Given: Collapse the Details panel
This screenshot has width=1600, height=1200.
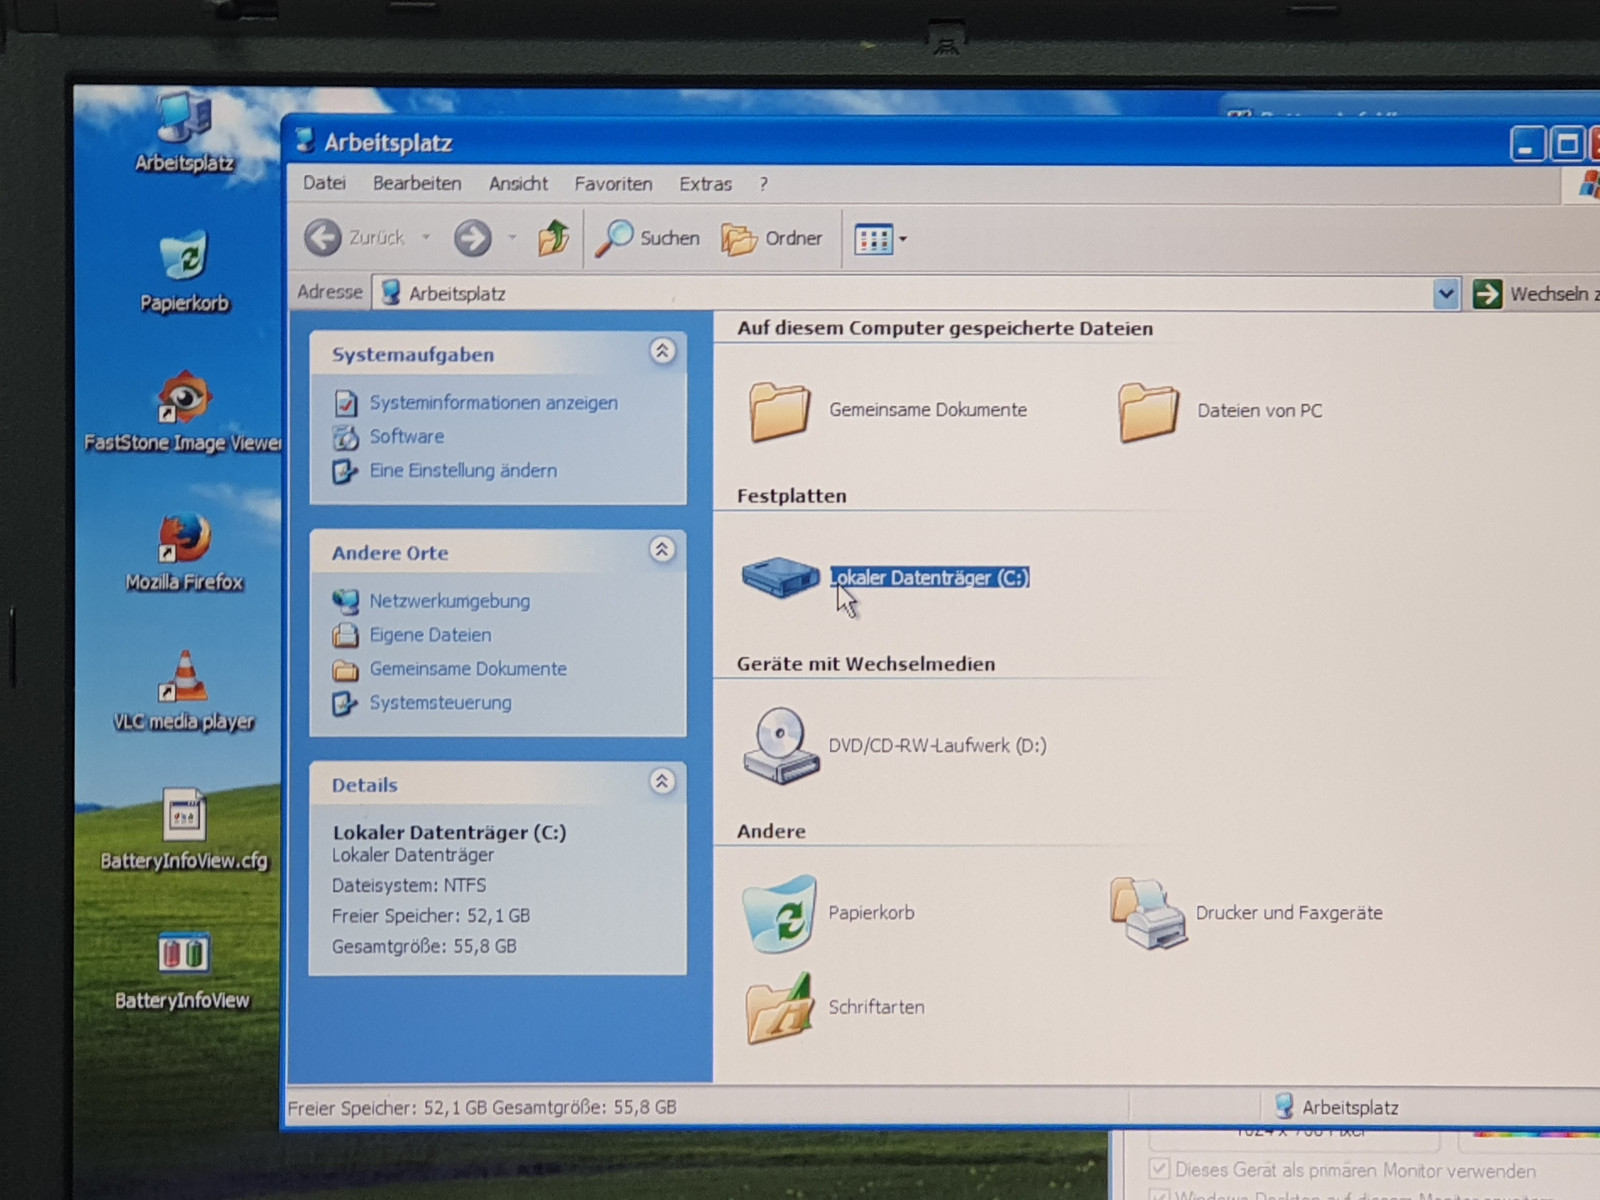Looking at the screenshot, I should (662, 782).
